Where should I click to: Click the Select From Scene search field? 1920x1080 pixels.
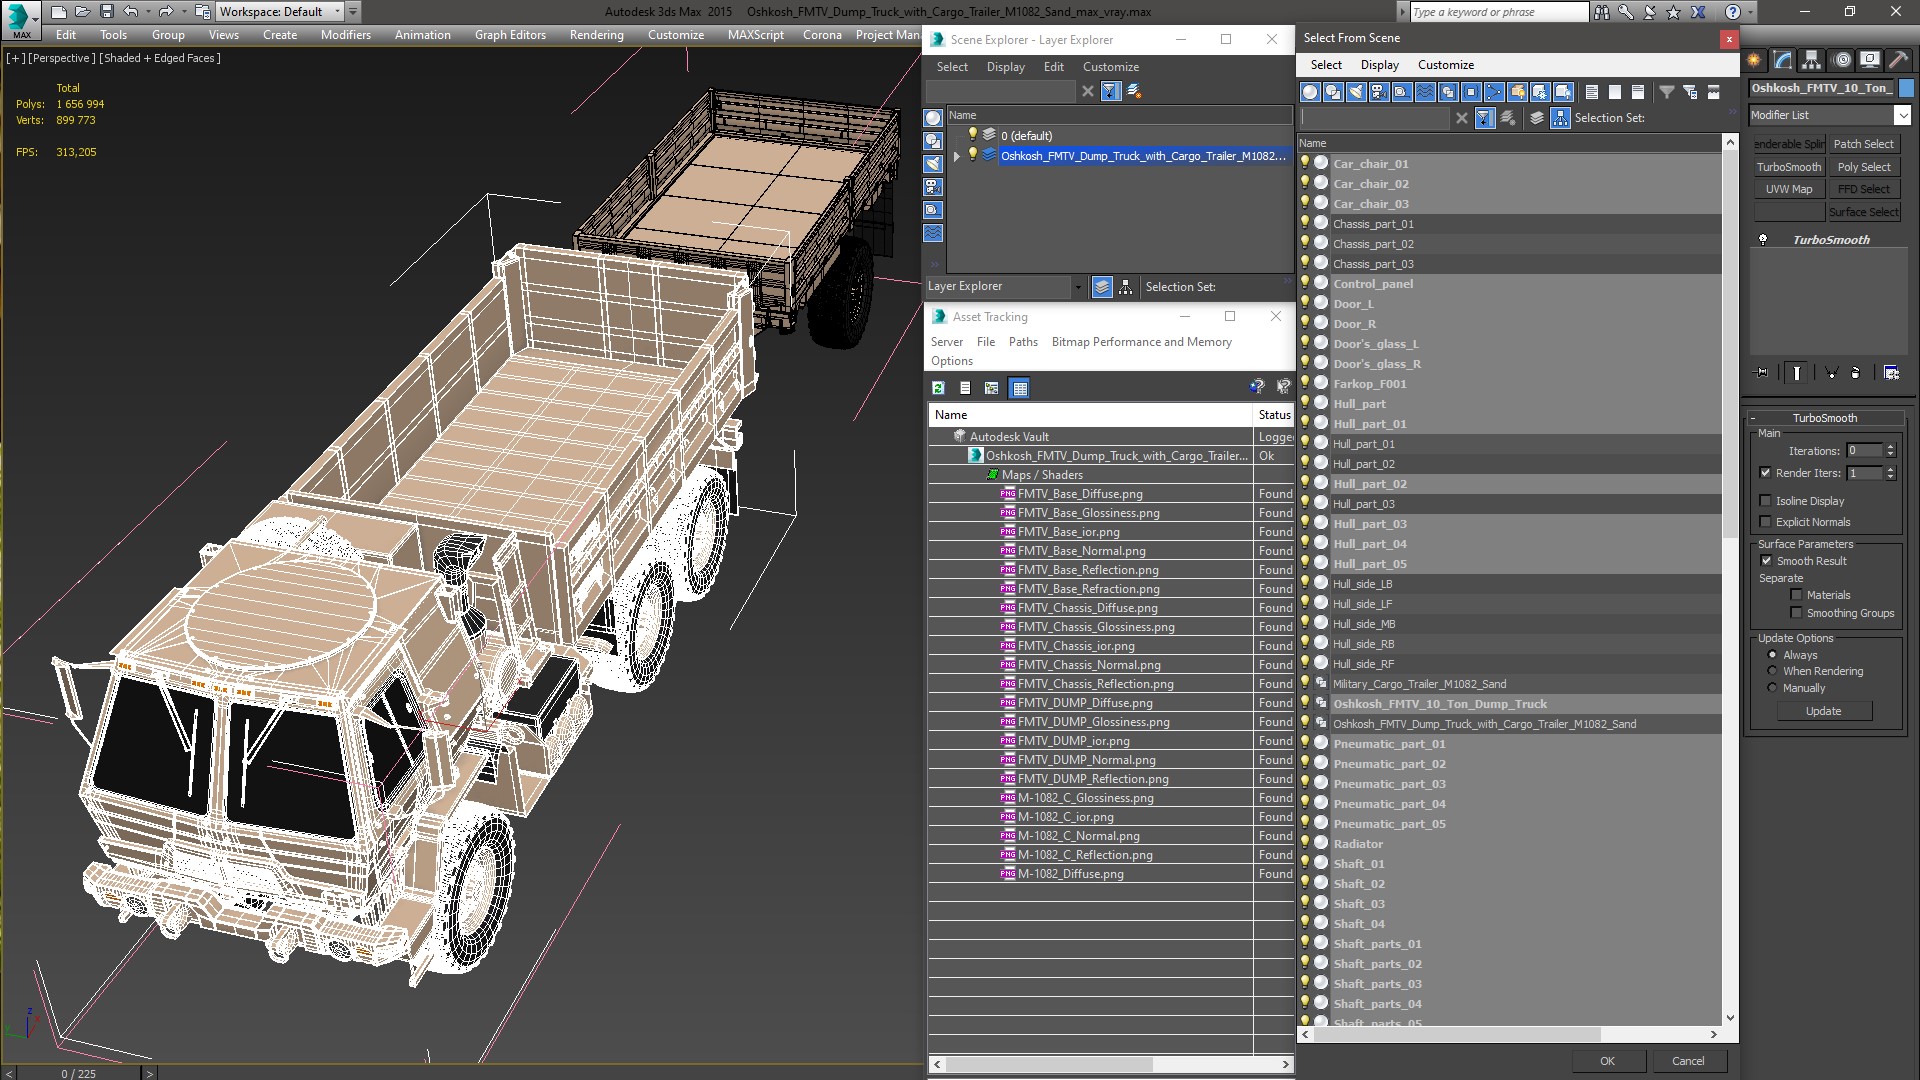[x=1374, y=118]
